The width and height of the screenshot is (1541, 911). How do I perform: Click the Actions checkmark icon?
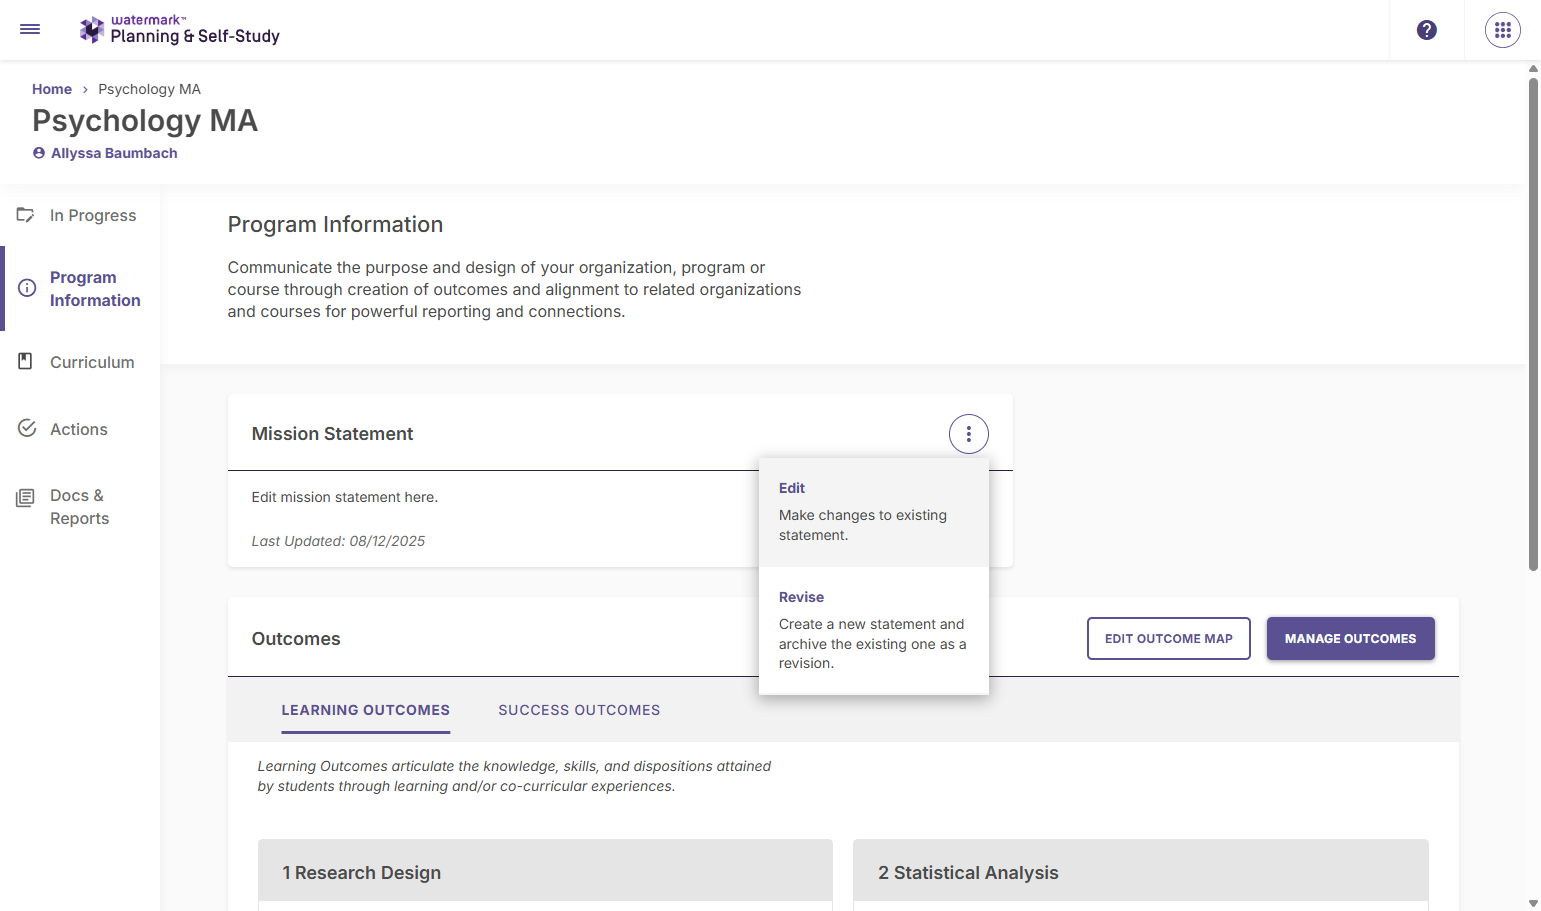click(27, 428)
